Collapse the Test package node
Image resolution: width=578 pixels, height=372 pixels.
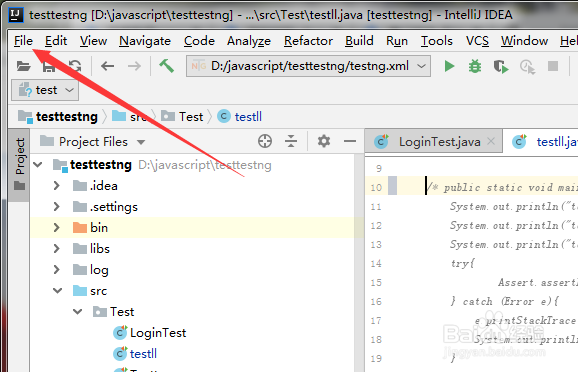tap(78, 312)
